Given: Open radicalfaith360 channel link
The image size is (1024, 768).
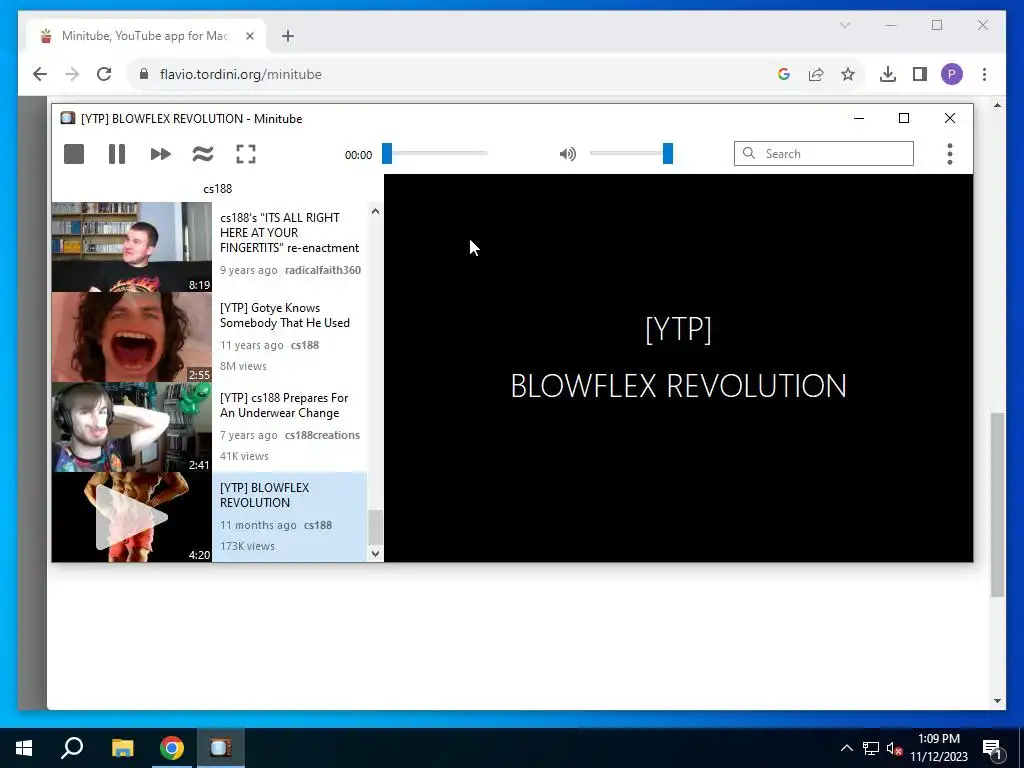Looking at the screenshot, I should [x=323, y=270].
